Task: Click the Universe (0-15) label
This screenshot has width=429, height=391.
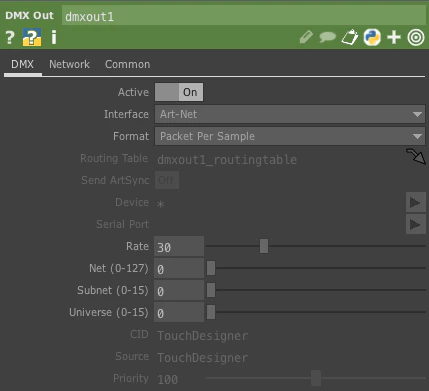Action: (x=109, y=312)
